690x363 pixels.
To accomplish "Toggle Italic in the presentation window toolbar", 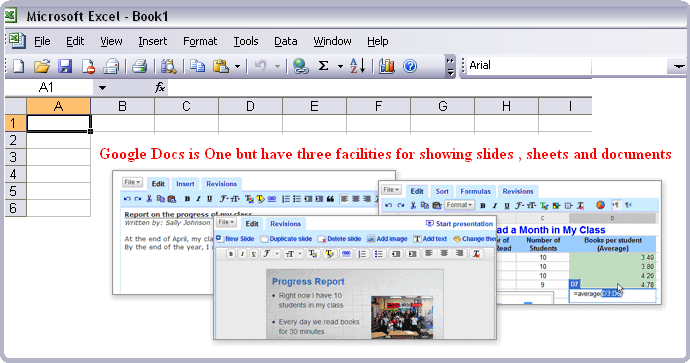I will click(242, 254).
